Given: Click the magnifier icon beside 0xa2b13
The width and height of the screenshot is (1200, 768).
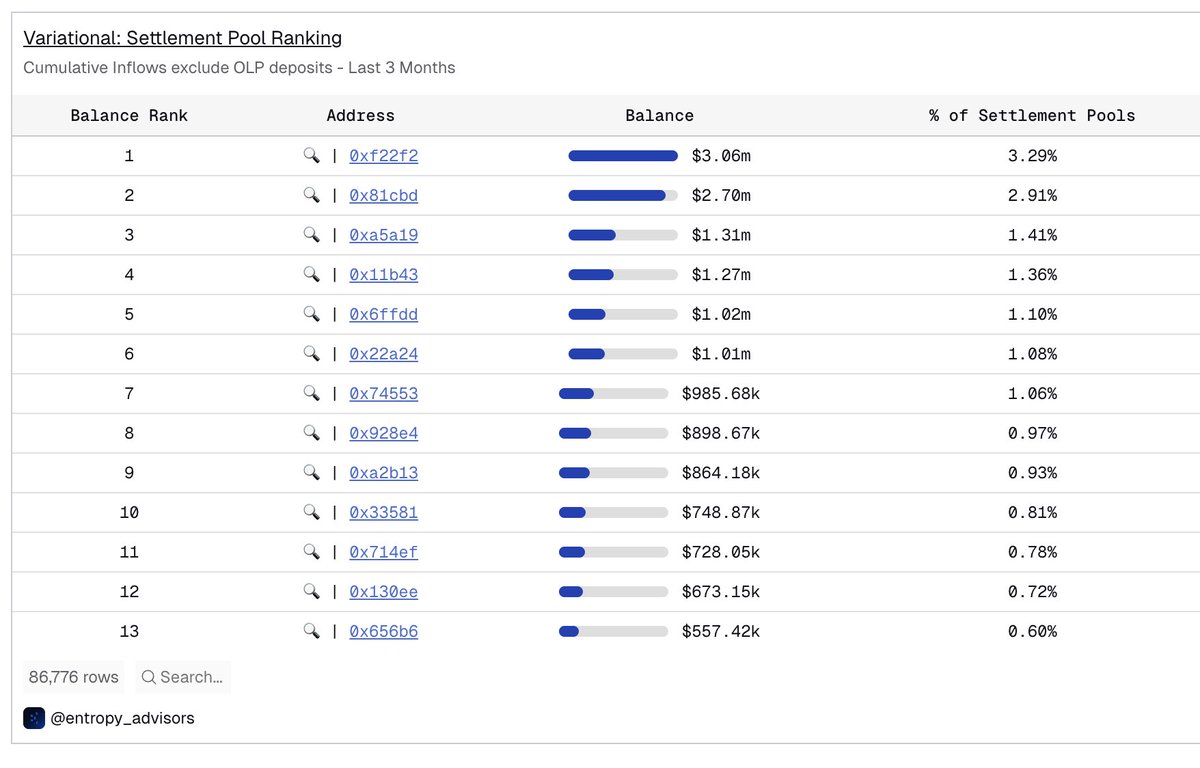Looking at the screenshot, I should [x=311, y=473].
